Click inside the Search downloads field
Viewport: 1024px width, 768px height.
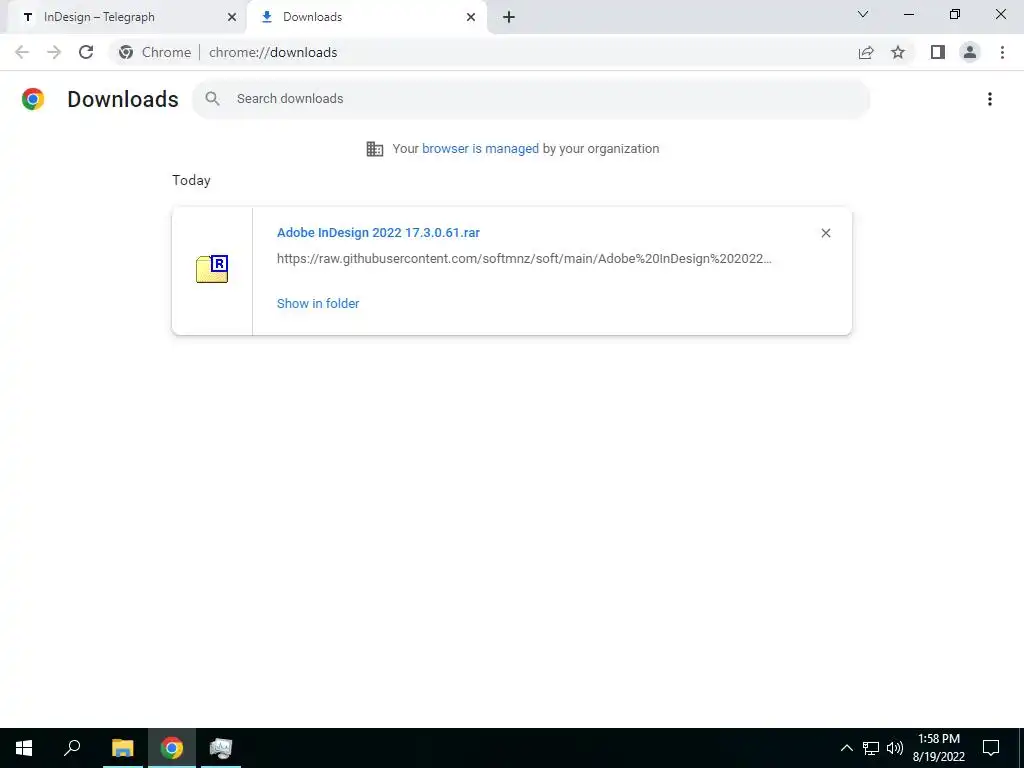coord(531,99)
